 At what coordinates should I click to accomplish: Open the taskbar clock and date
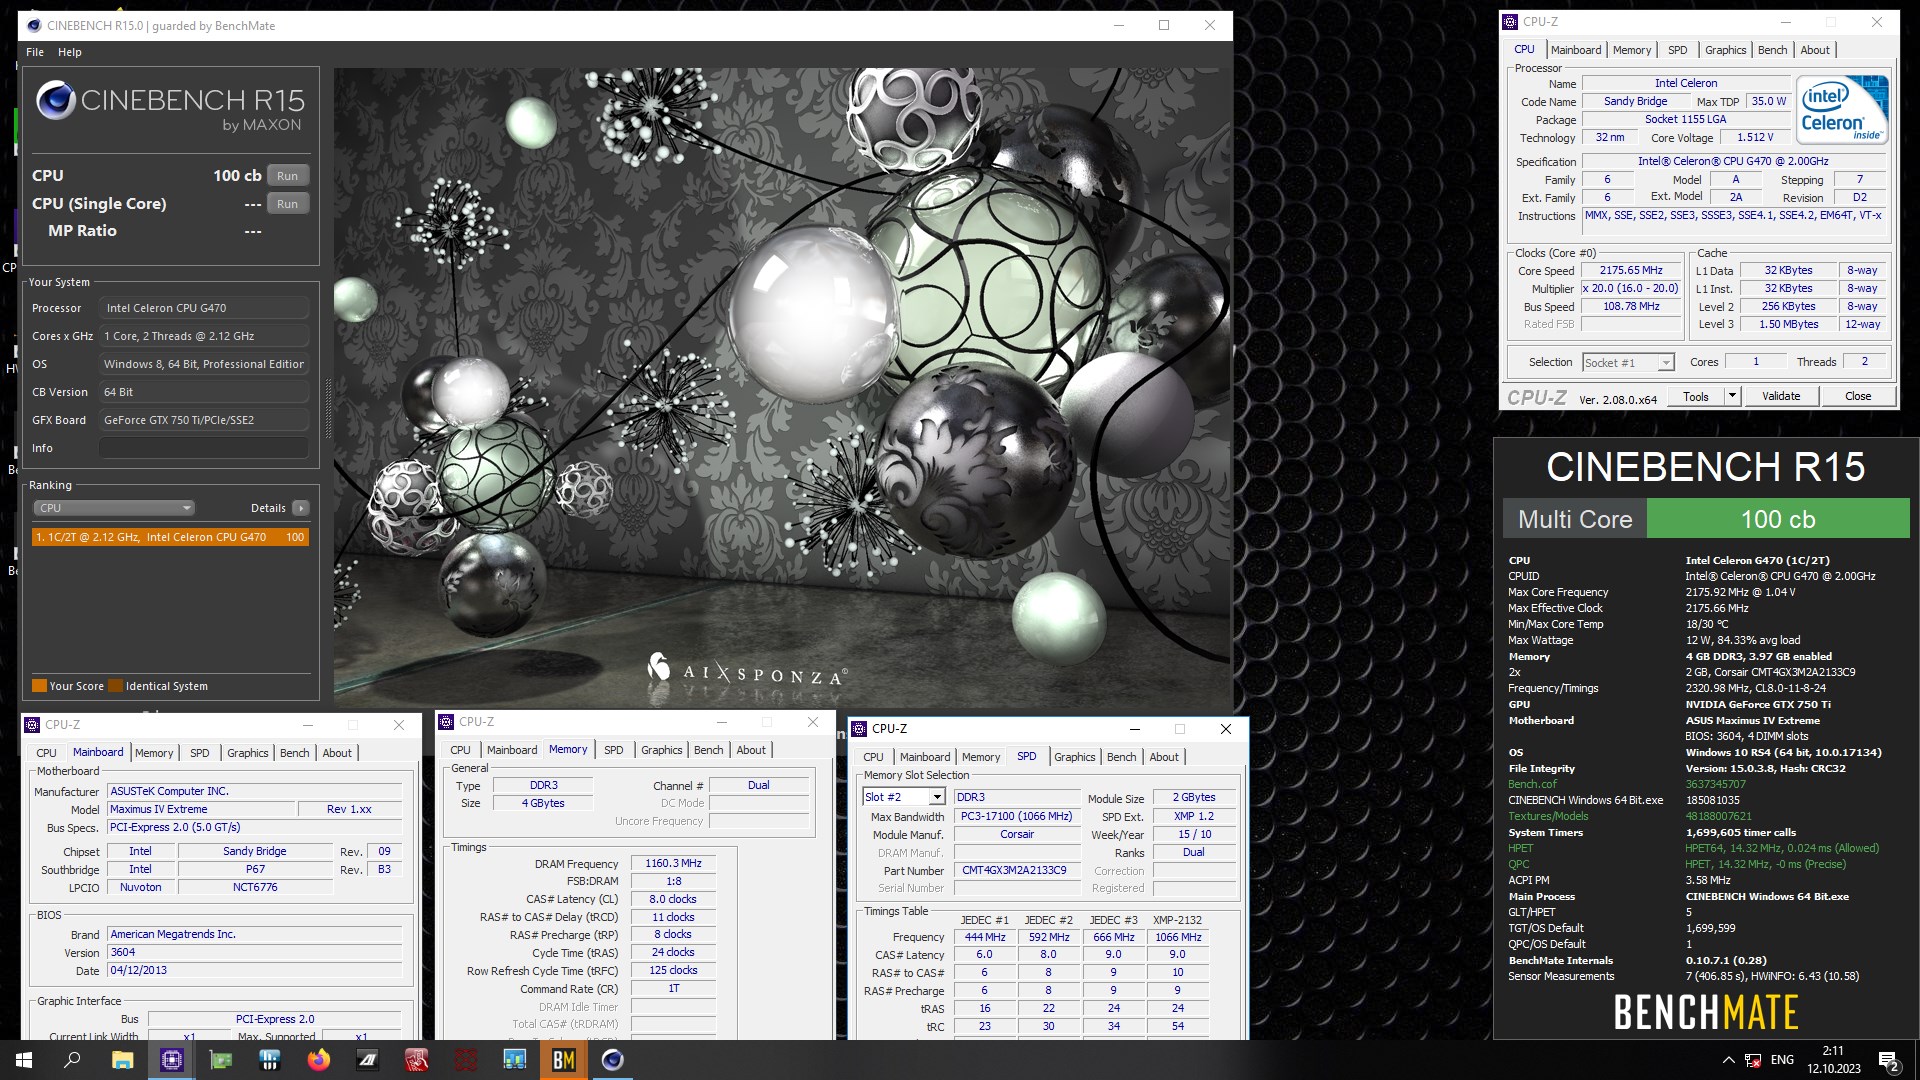1833,1060
